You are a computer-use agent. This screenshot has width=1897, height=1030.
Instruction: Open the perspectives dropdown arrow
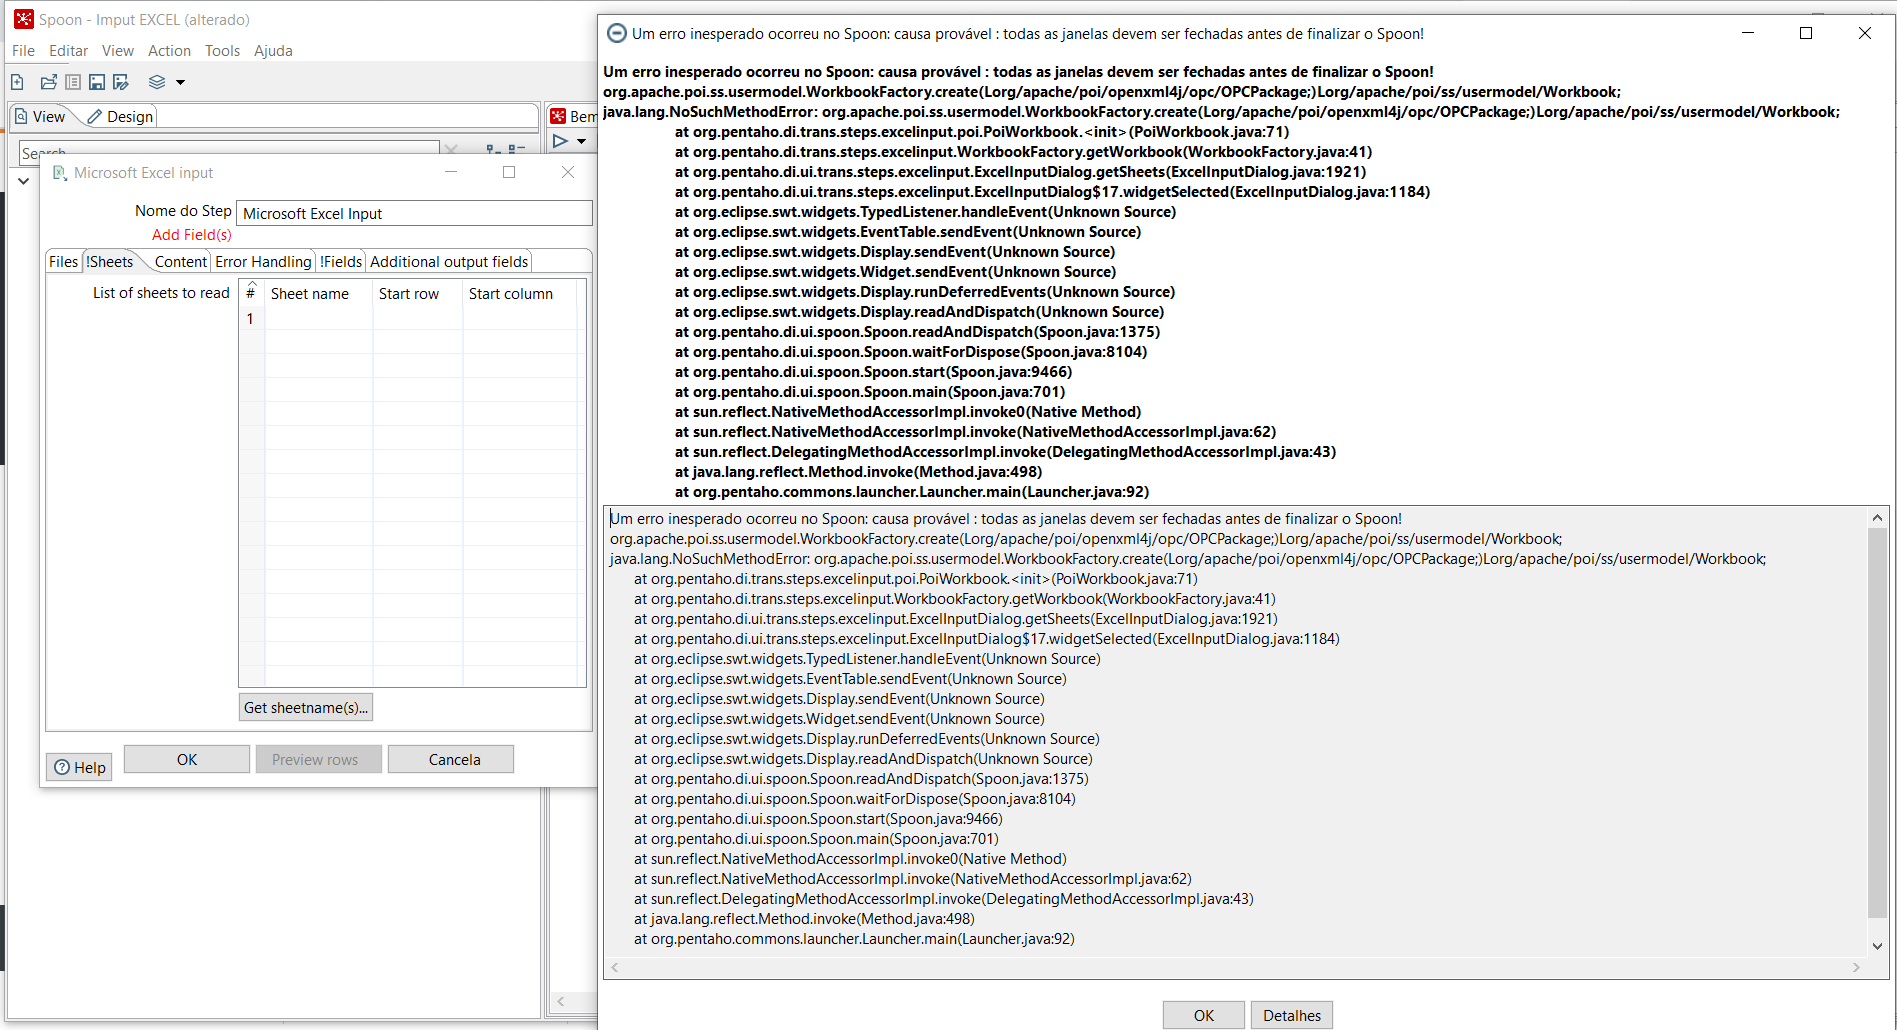tap(180, 83)
